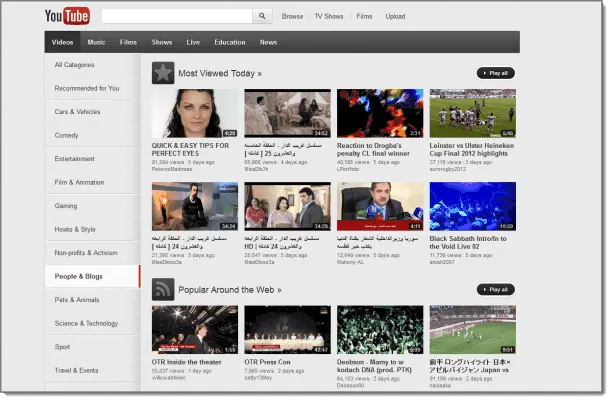Open the Black Sabbath Intro video thumbnail
The height and width of the screenshot is (400, 610).
click(472, 206)
